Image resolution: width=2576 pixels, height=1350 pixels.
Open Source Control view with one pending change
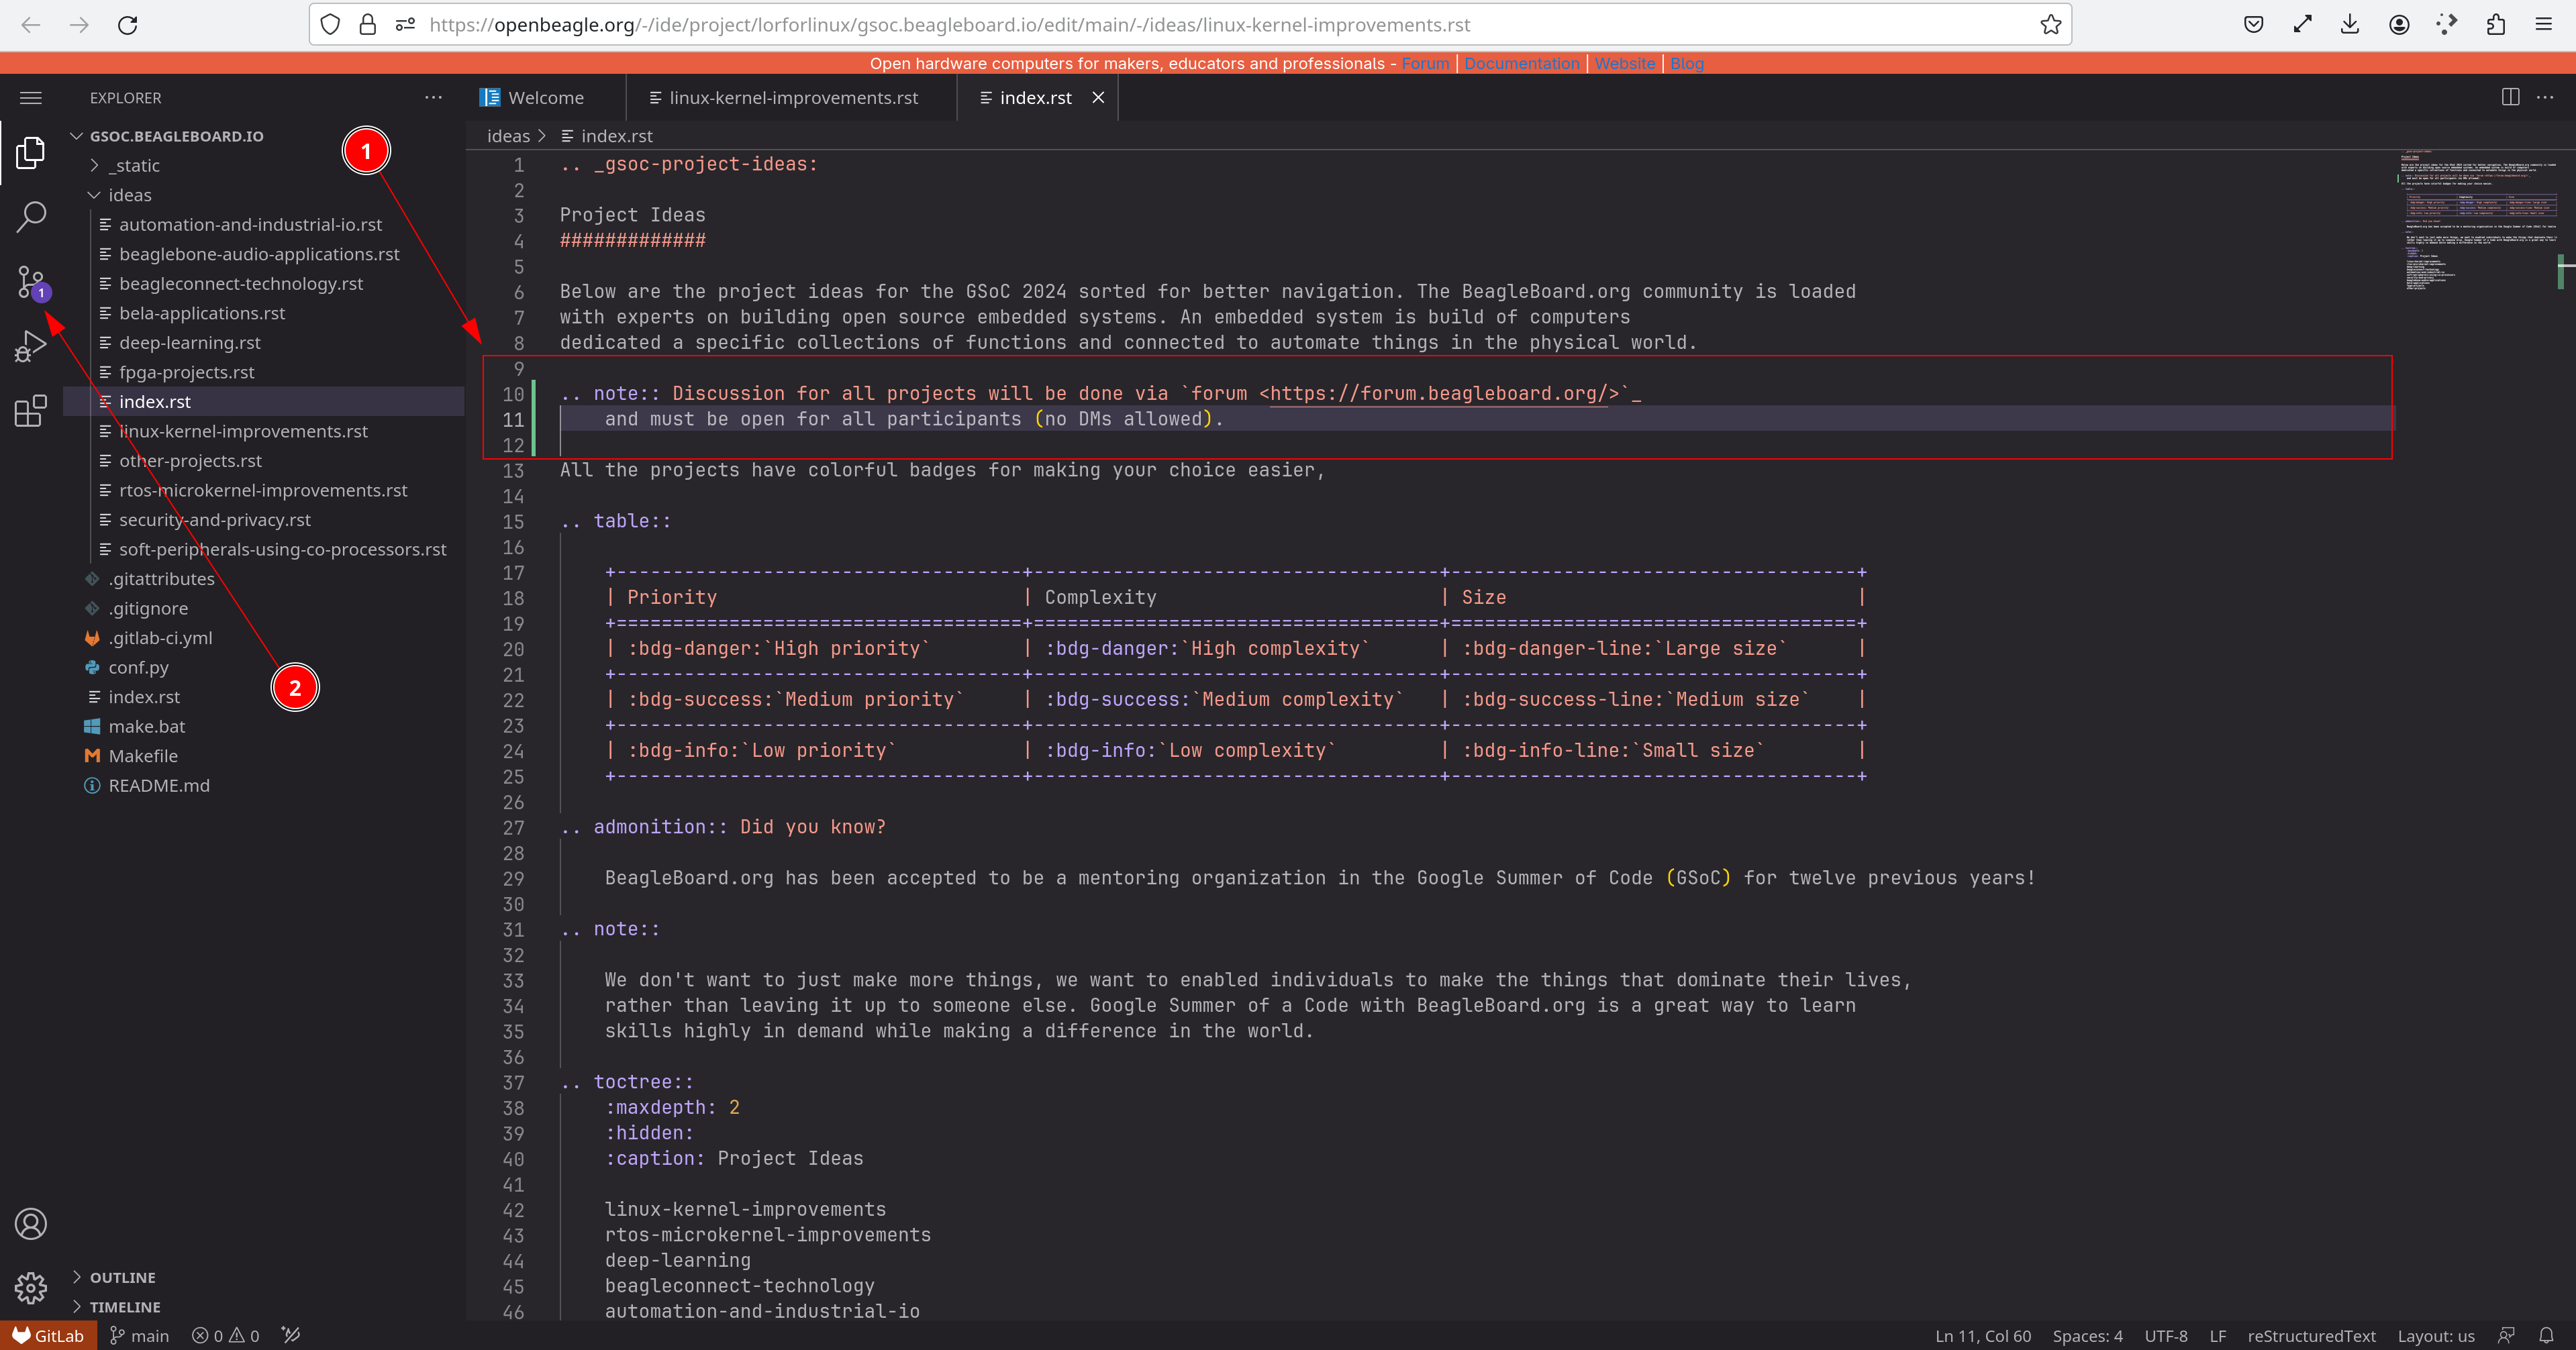click(31, 282)
